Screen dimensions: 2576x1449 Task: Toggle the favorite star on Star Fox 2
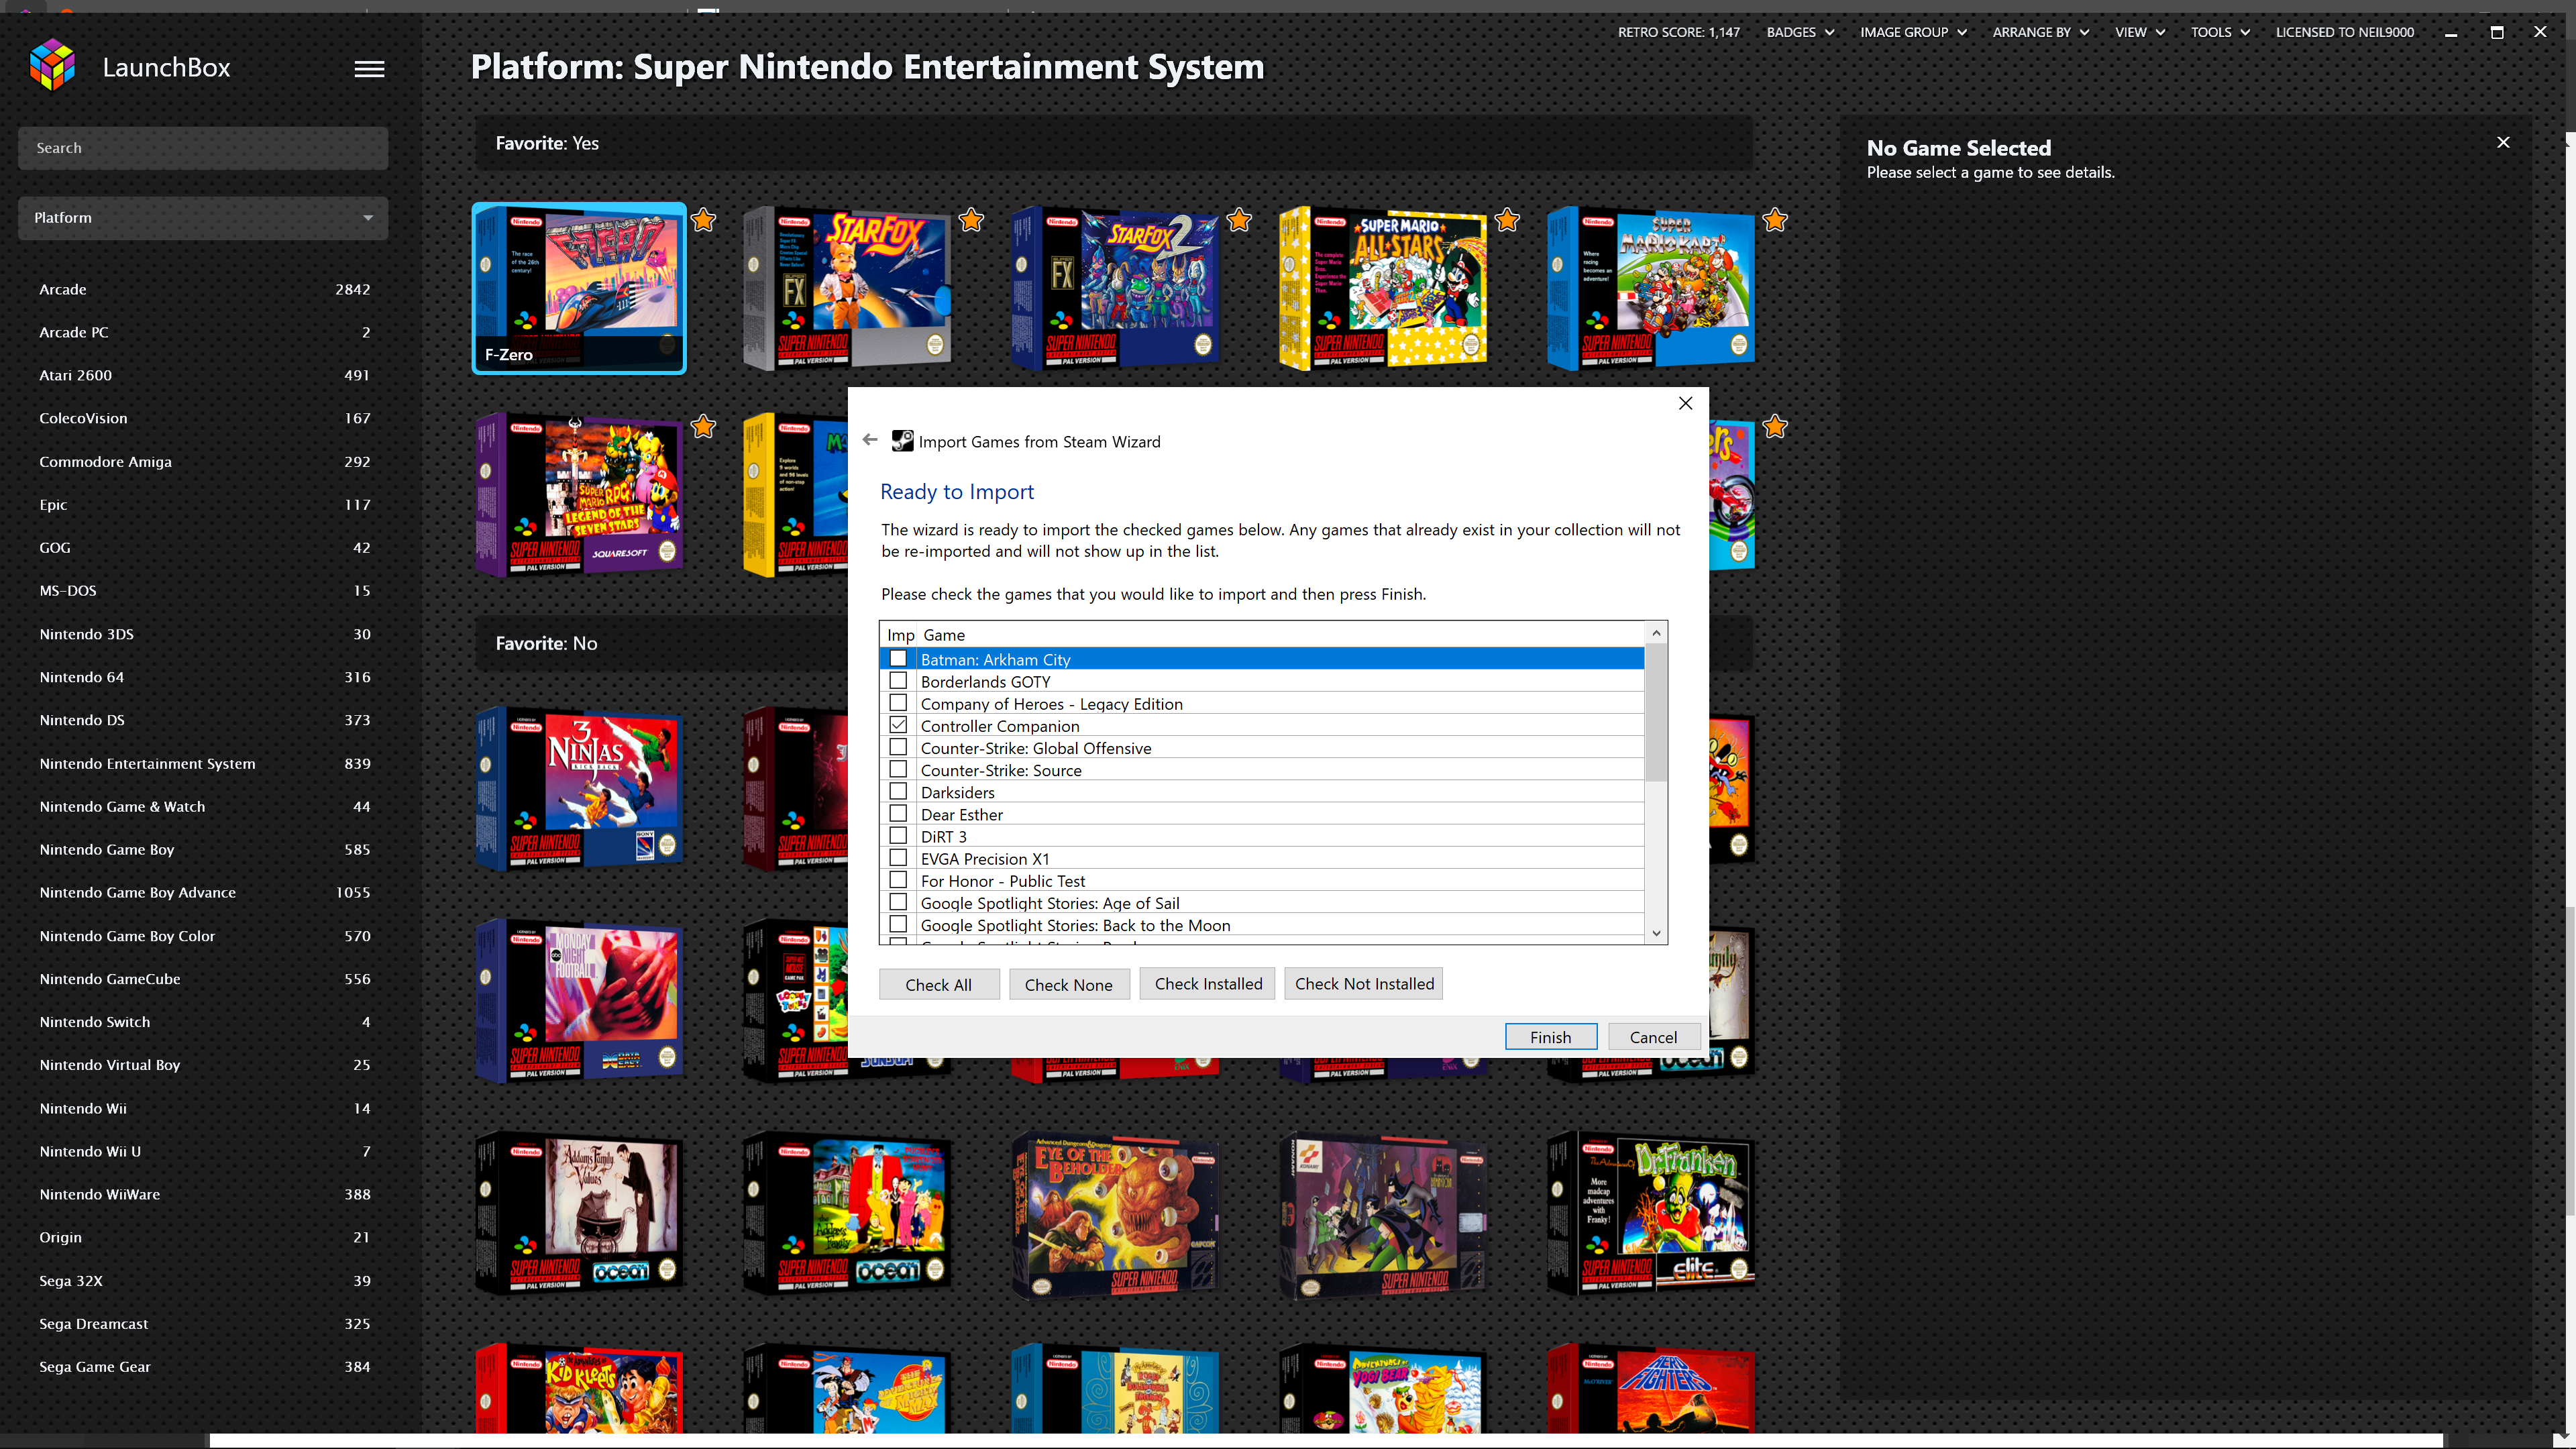click(1240, 220)
